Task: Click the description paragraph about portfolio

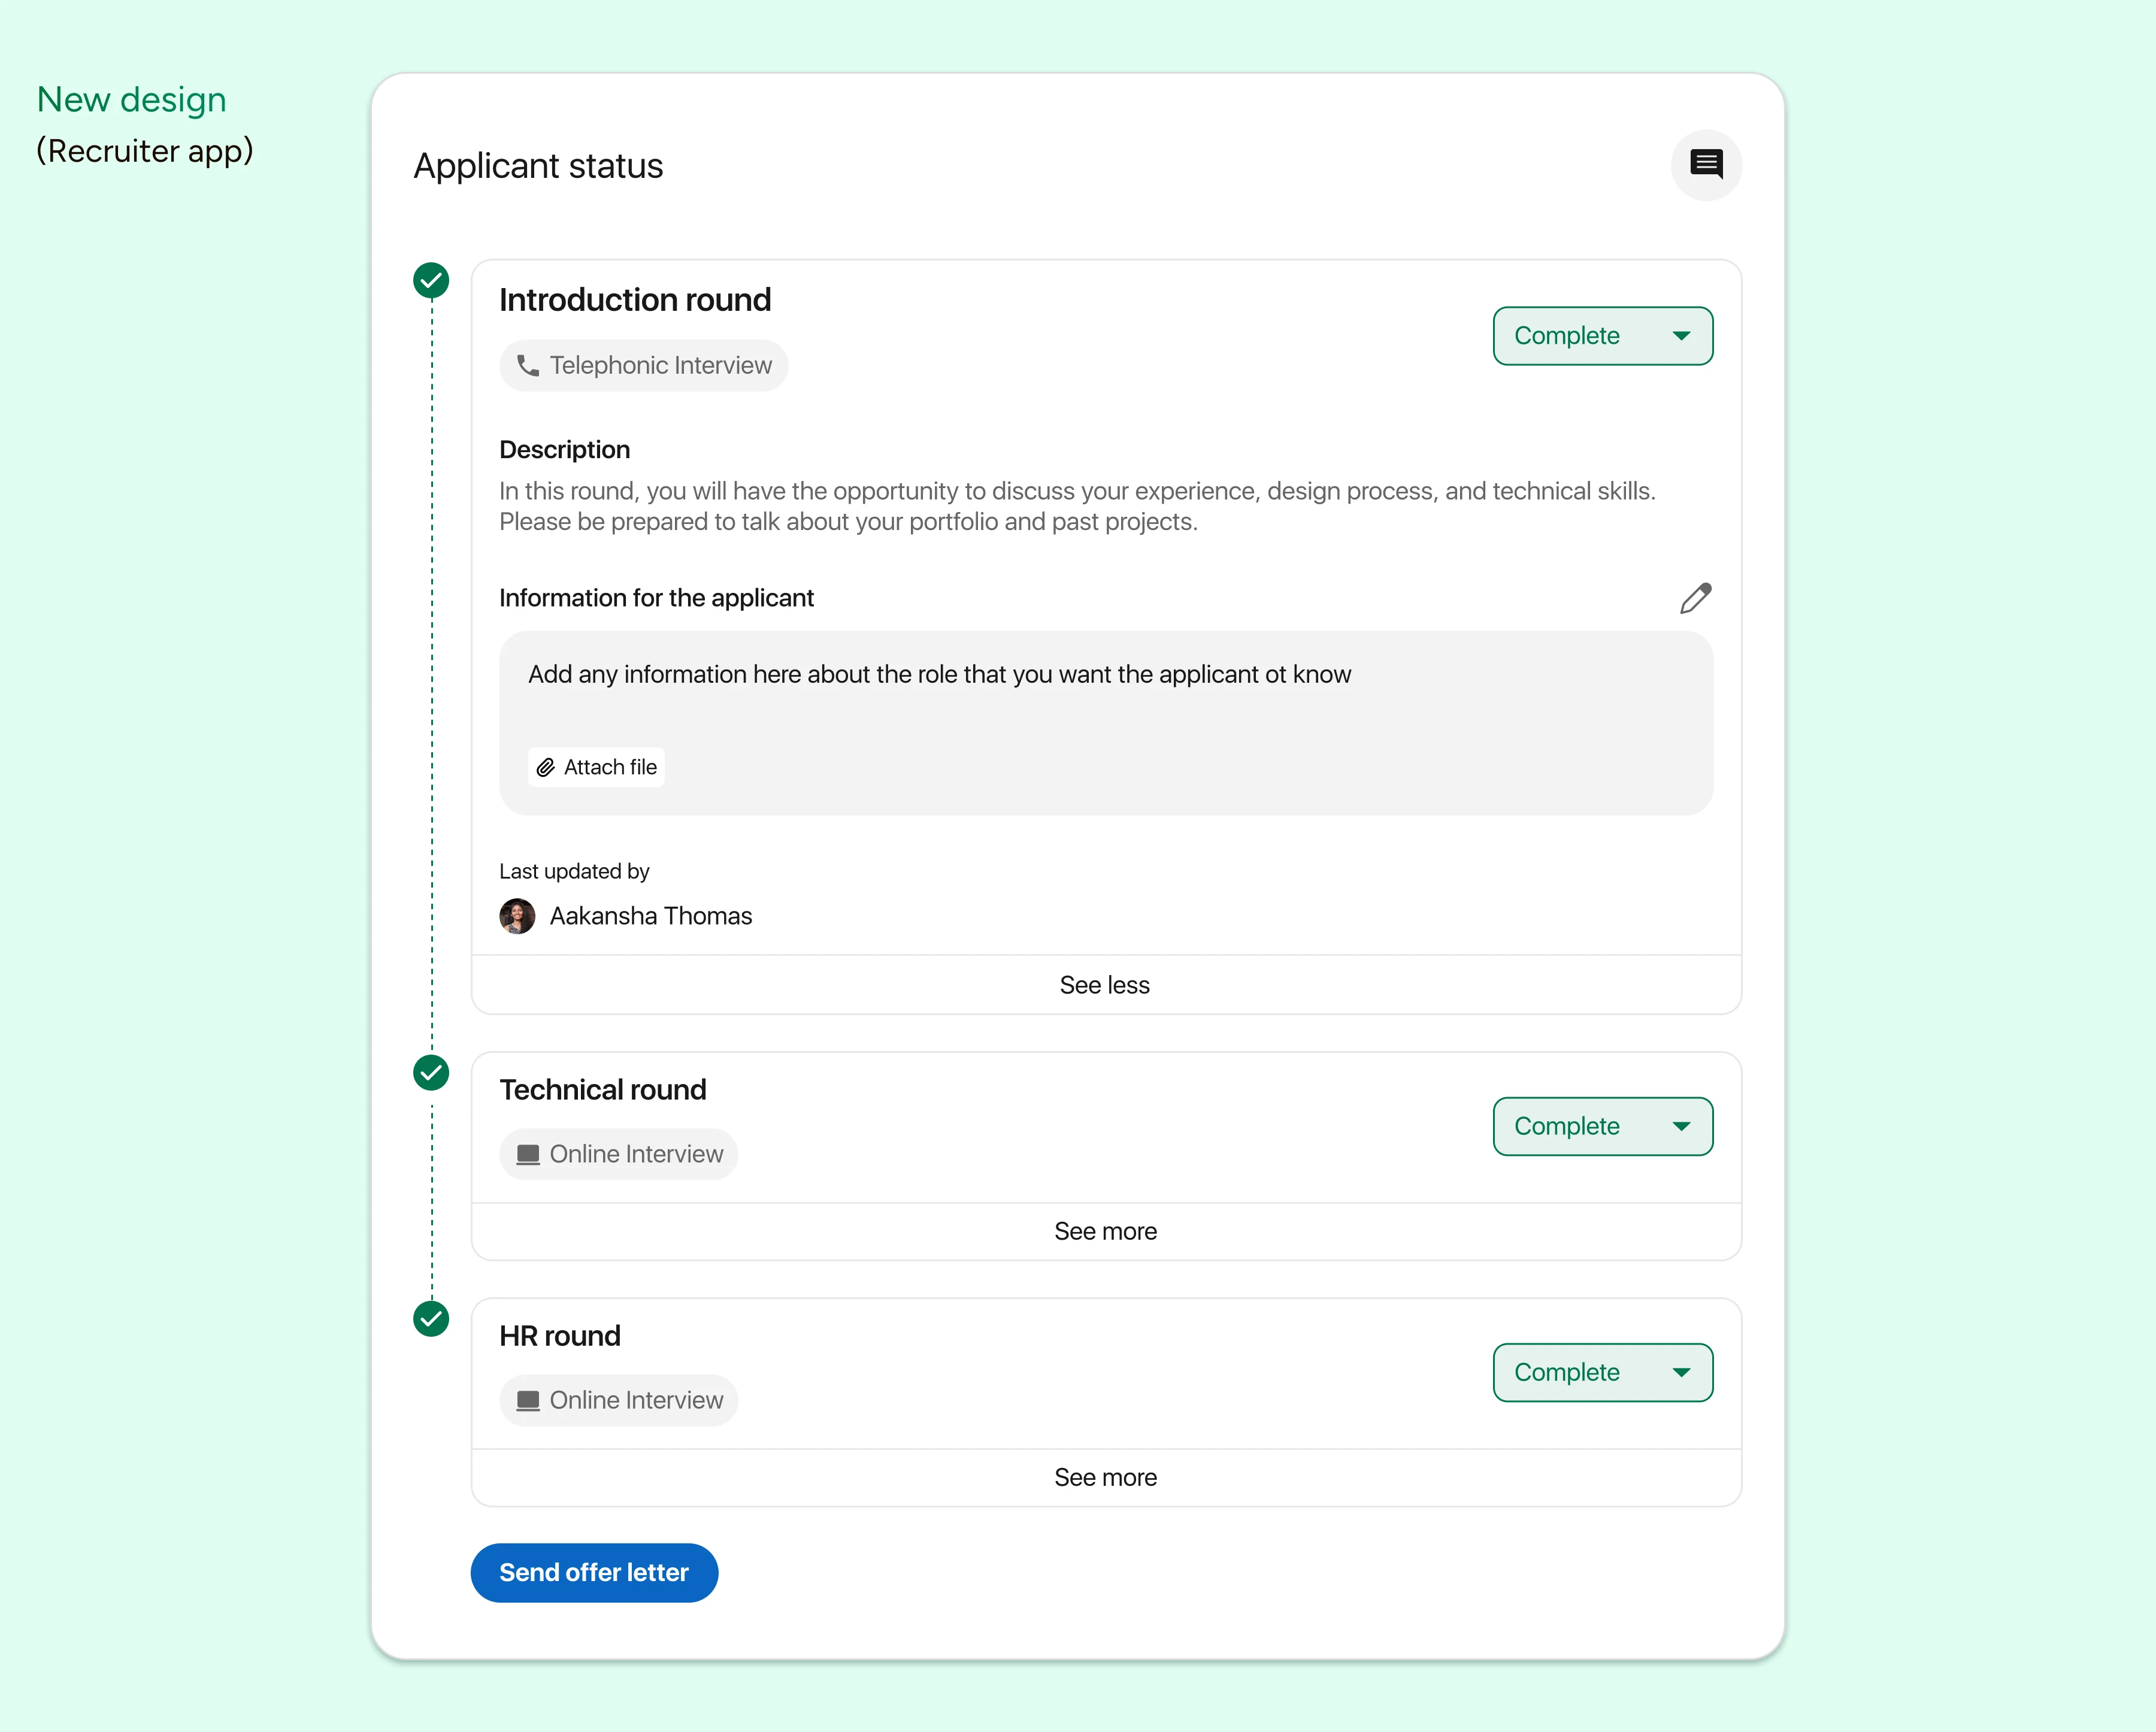Action: coord(1077,506)
